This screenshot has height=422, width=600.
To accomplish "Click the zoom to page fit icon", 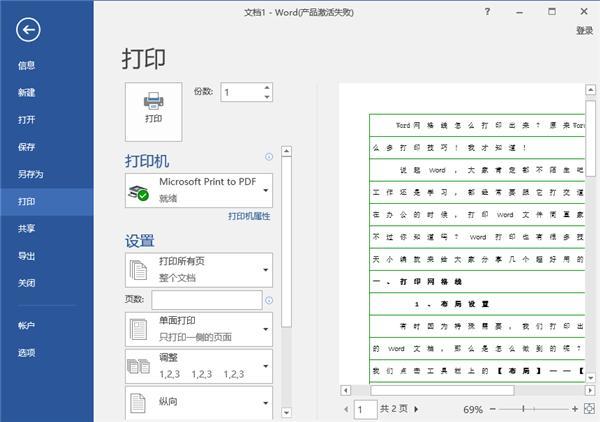I will pyautogui.click(x=589, y=409).
